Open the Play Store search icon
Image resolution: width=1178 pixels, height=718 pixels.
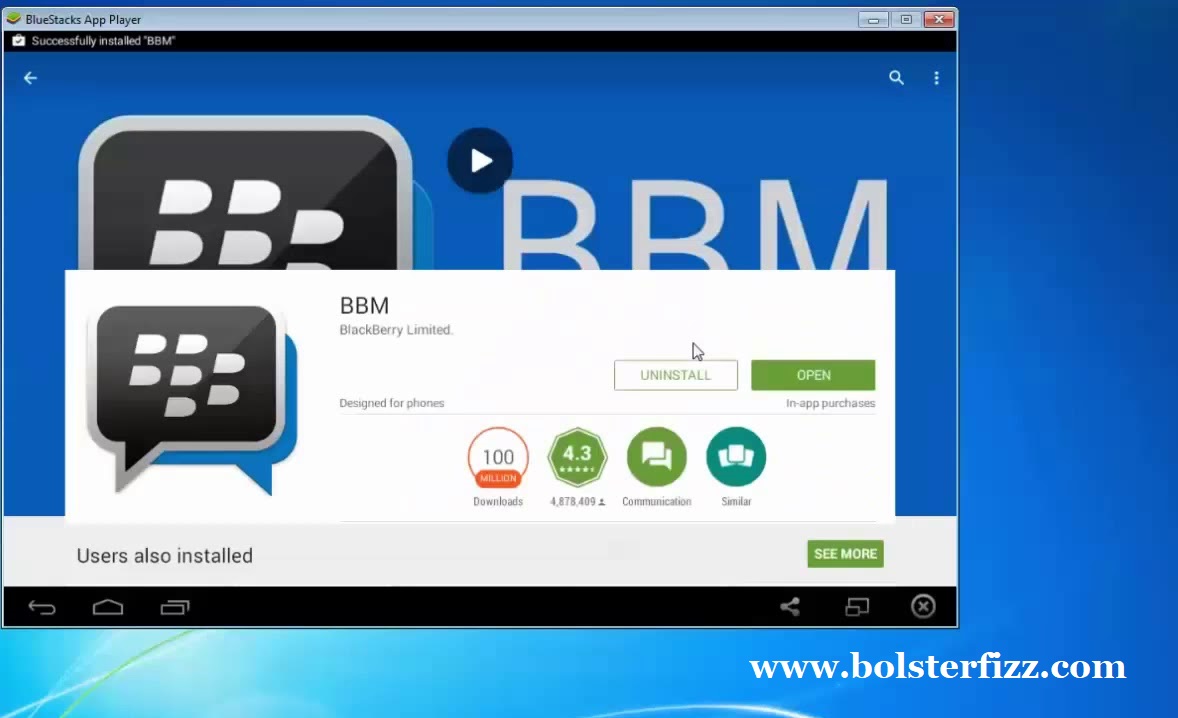[896, 77]
